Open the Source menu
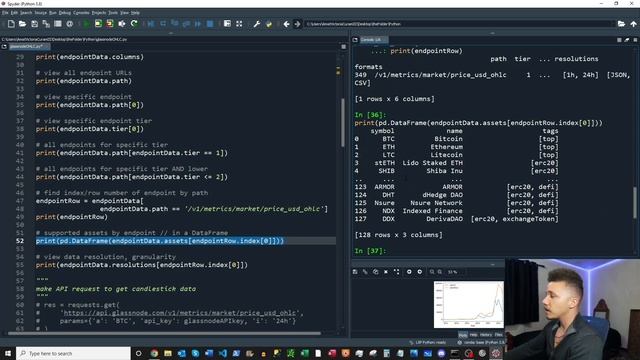Image resolution: width=640 pixels, height=360 pixels. pyautogui.click(x=40, y=13)
